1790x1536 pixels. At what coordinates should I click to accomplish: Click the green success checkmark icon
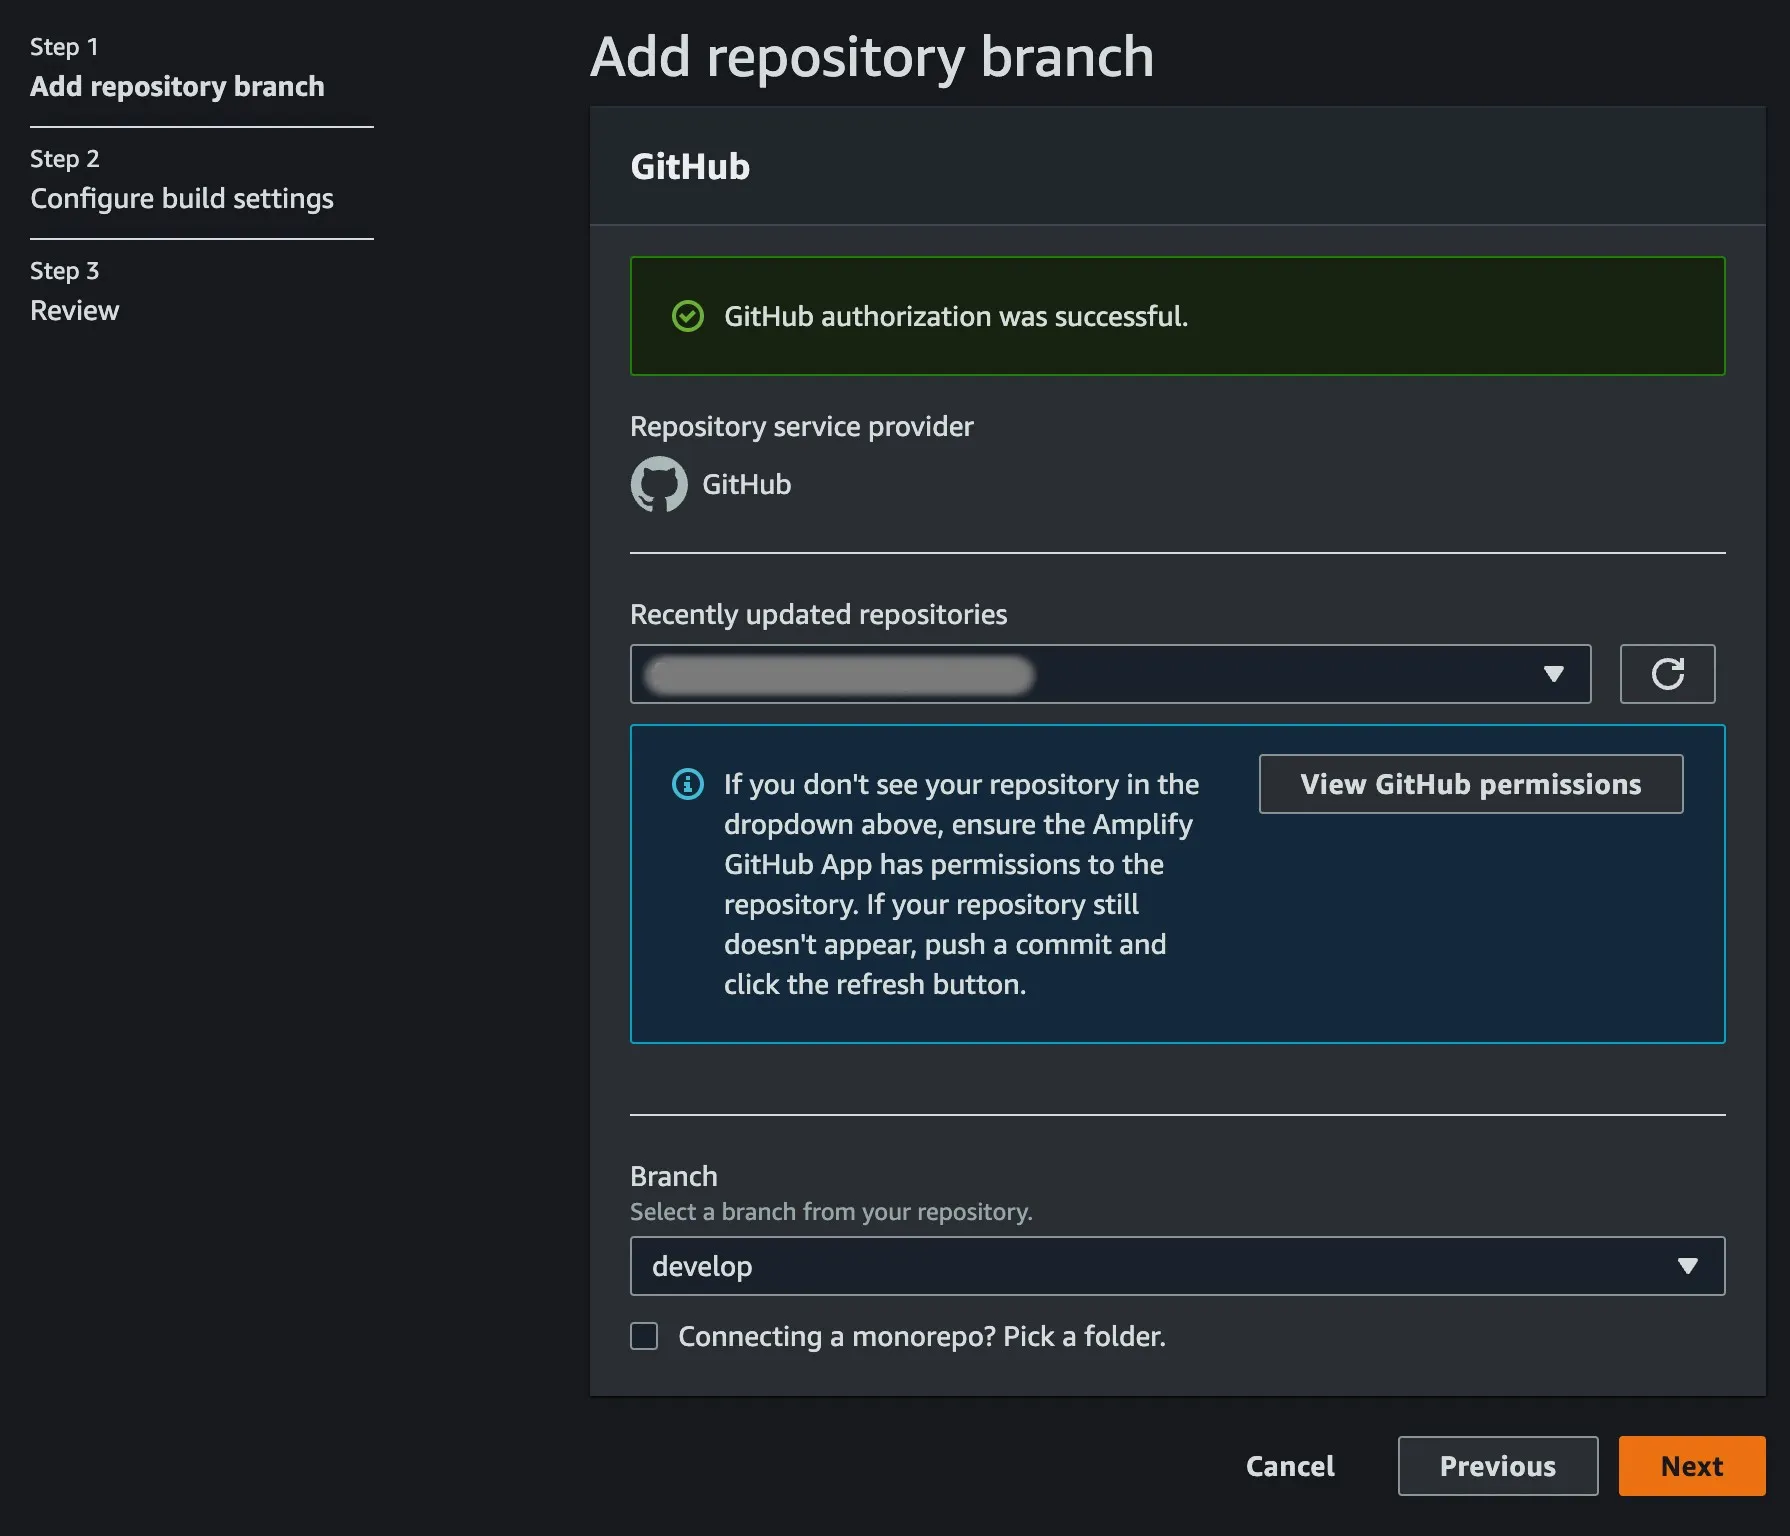pyautogui.click(x=687, y=316)
